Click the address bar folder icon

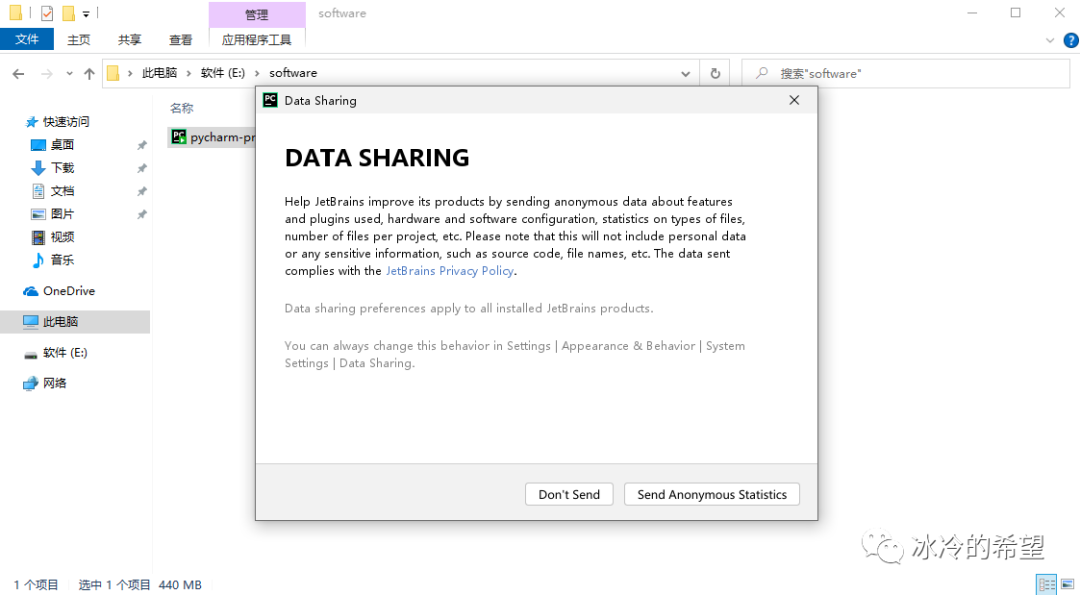point(114,73)
